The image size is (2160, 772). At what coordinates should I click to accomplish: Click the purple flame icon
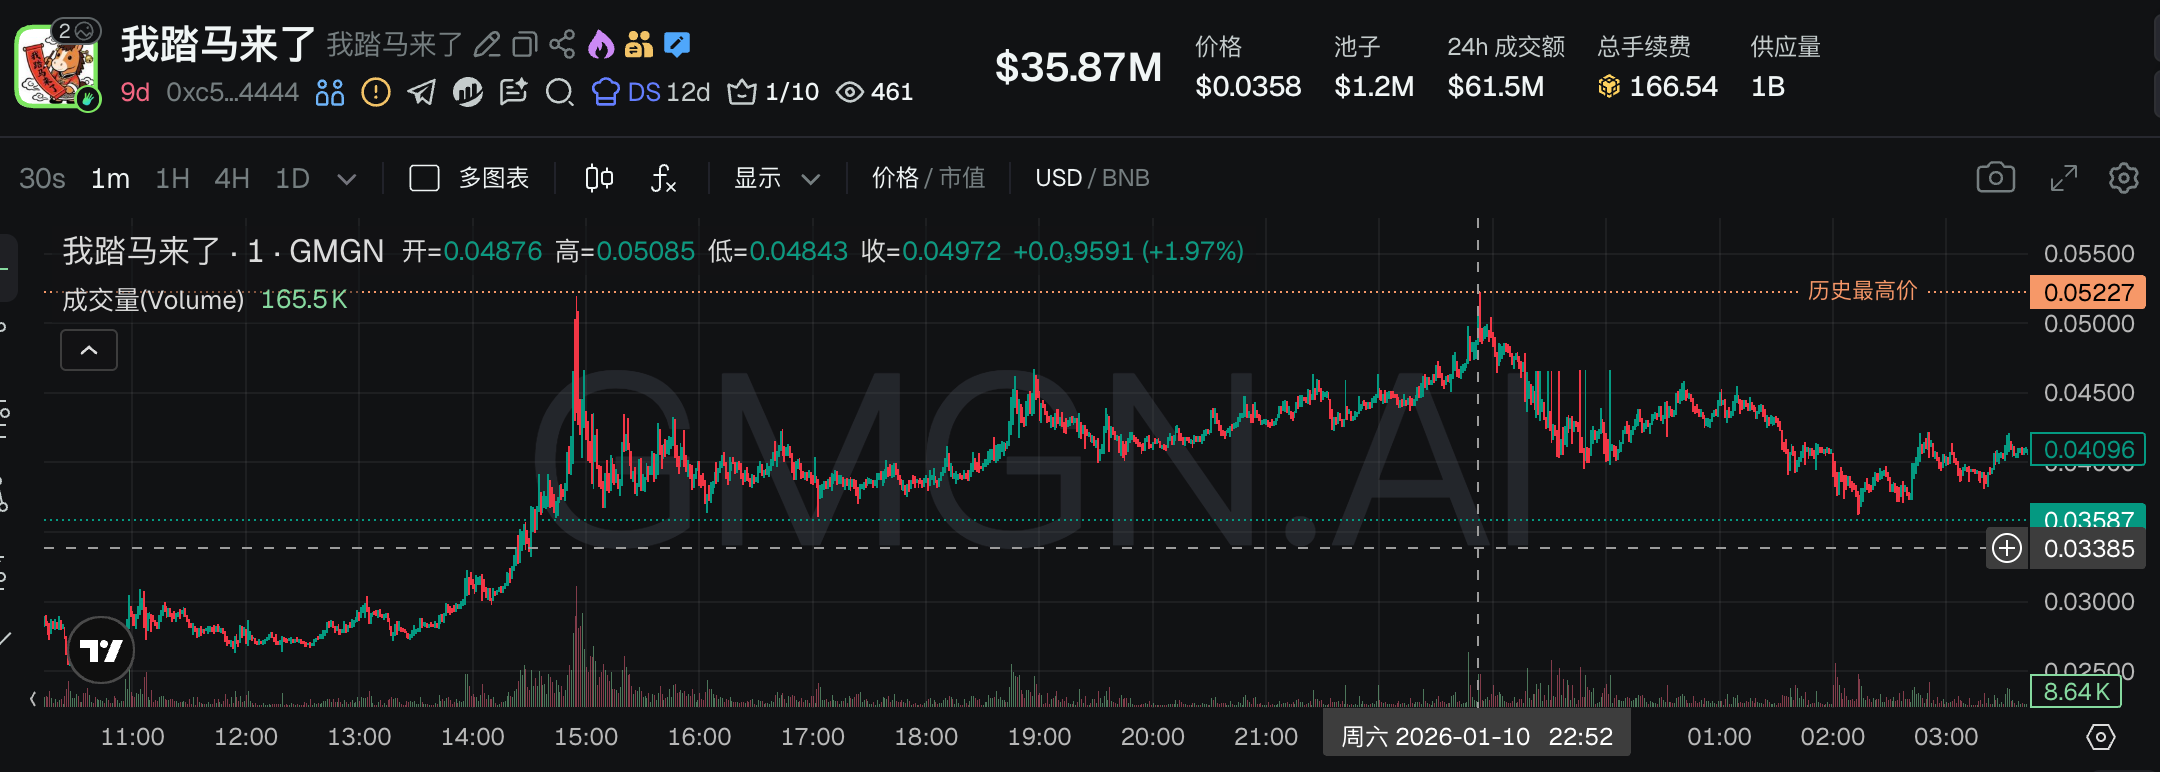[x=600, y=44]
